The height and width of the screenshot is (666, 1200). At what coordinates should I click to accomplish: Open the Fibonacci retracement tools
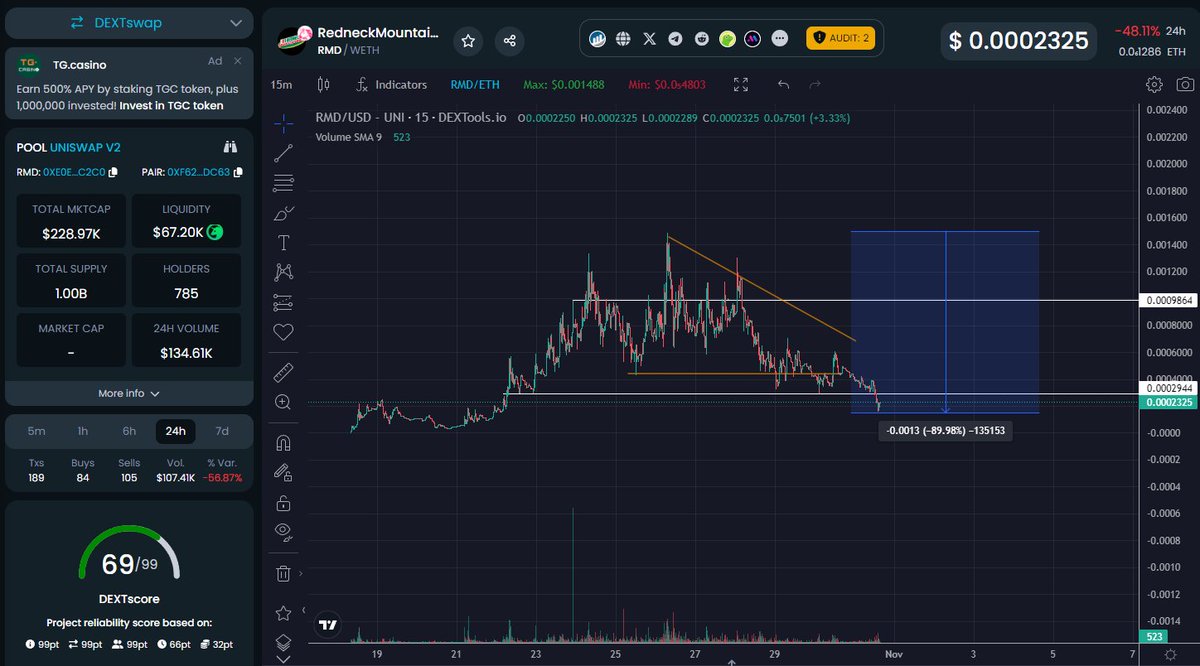[x=283, y=183]
